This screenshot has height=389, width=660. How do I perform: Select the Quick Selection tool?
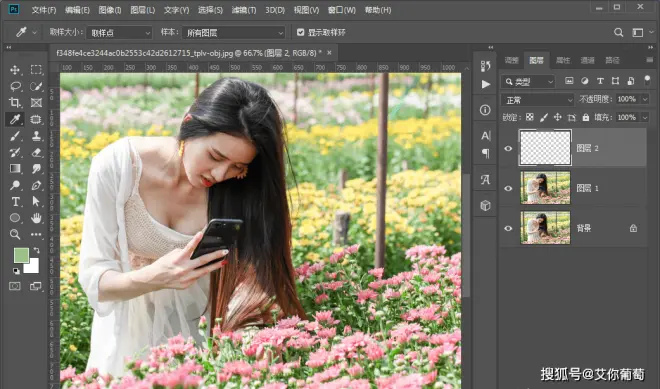pyautogui.click(x=36, y=86)
